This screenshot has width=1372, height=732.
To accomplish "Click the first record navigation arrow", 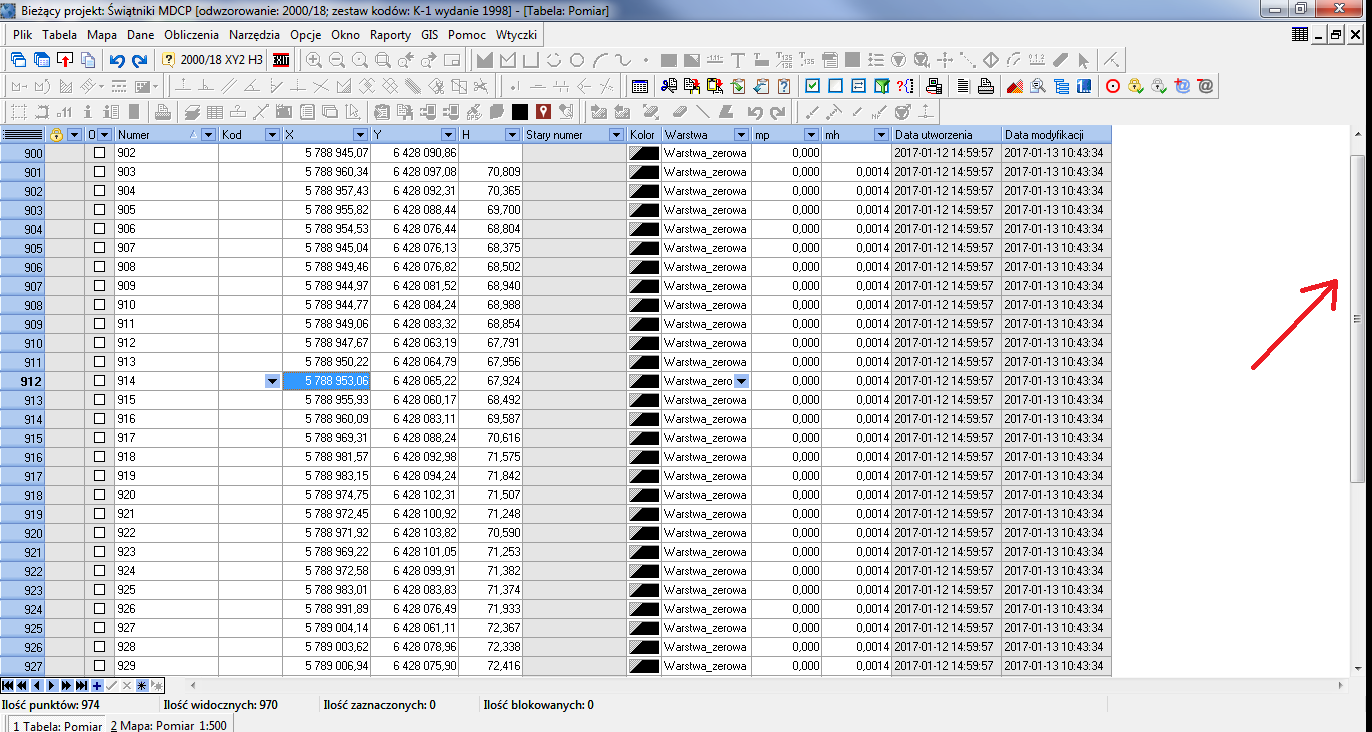I will click(x=8, y=685).
